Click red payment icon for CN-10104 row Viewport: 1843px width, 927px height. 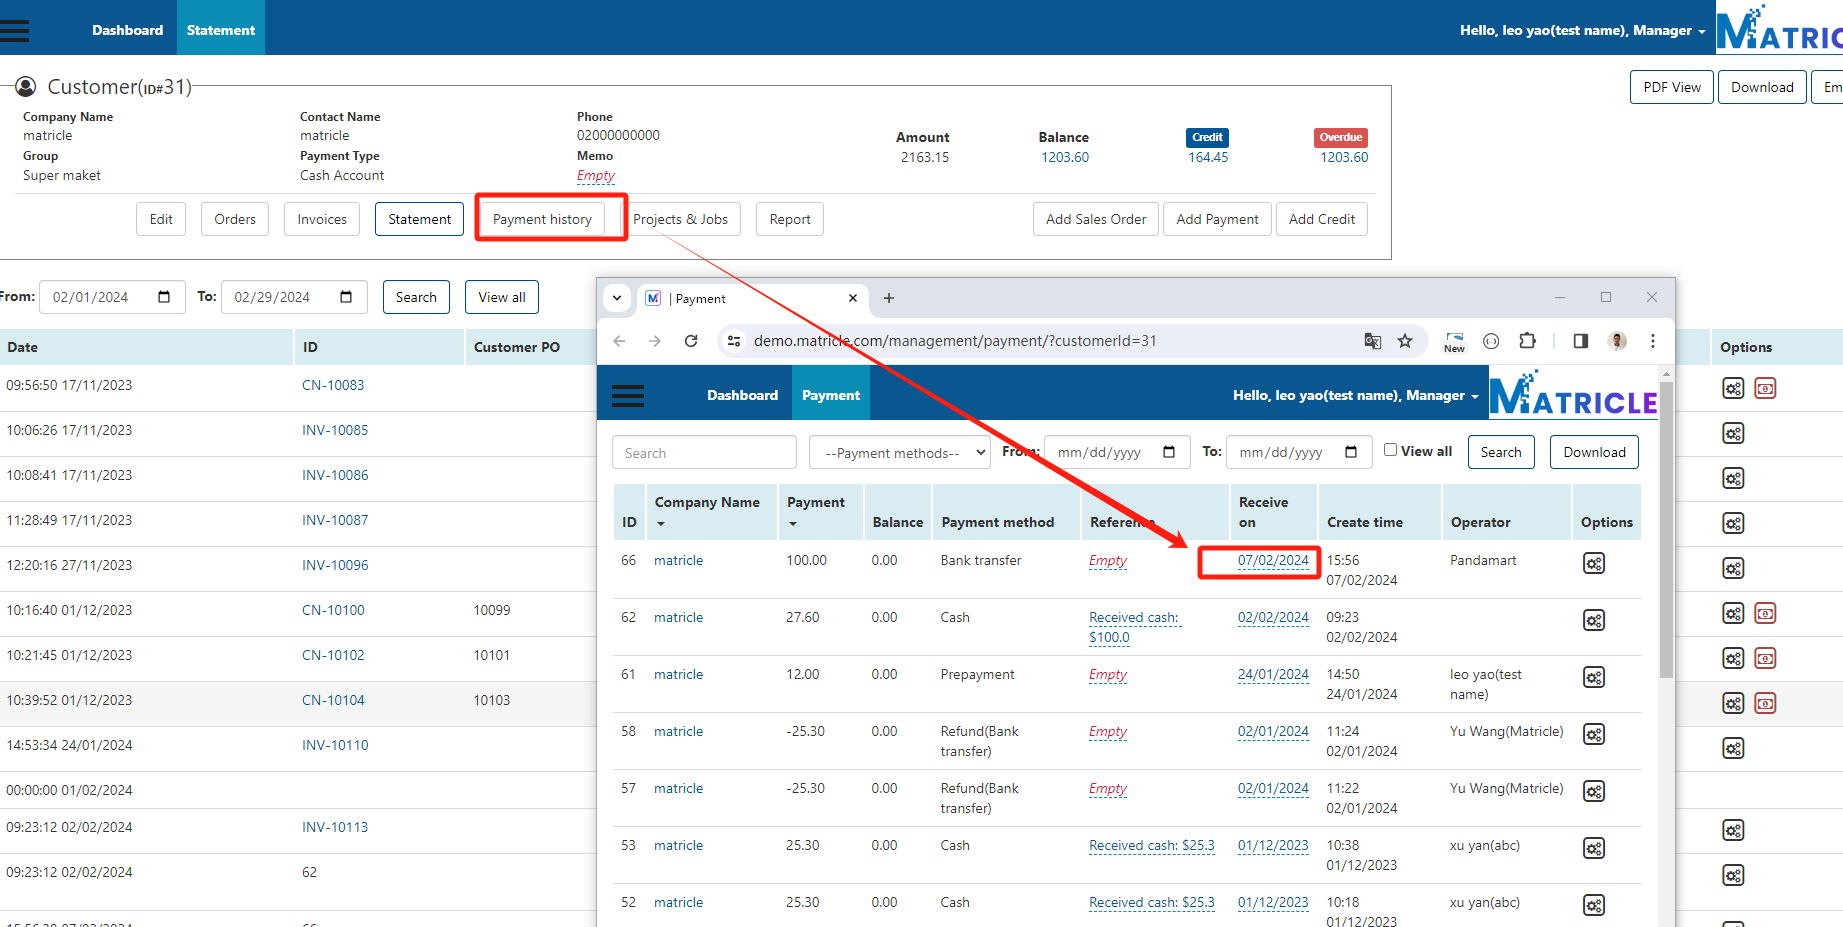1766,703
